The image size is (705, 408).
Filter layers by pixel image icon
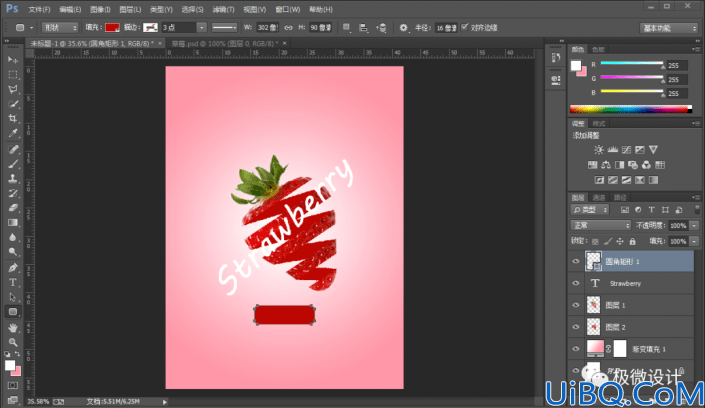tap(625, 210)
